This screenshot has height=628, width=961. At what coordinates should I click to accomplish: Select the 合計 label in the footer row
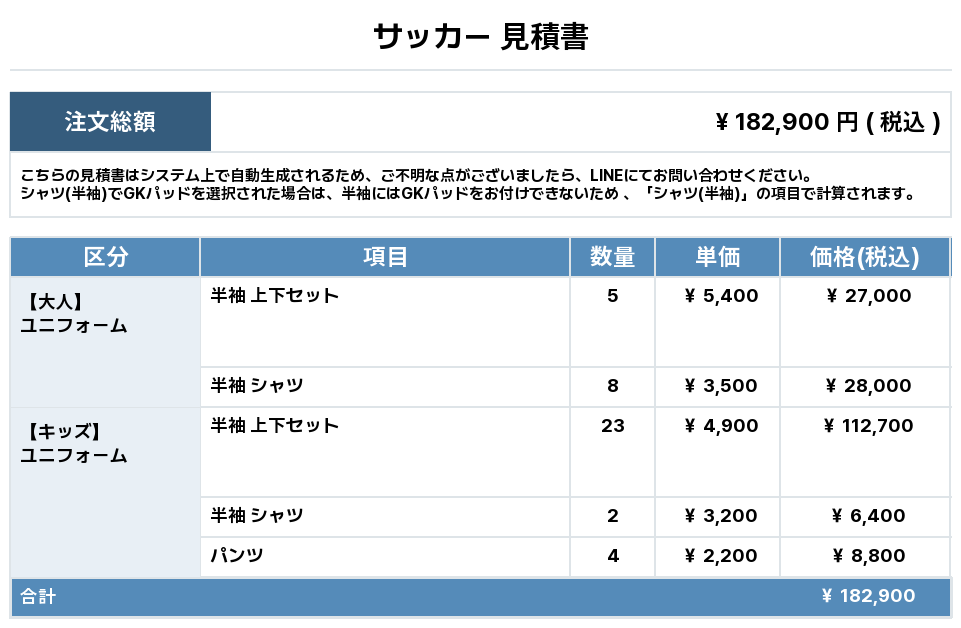(38, 597)
